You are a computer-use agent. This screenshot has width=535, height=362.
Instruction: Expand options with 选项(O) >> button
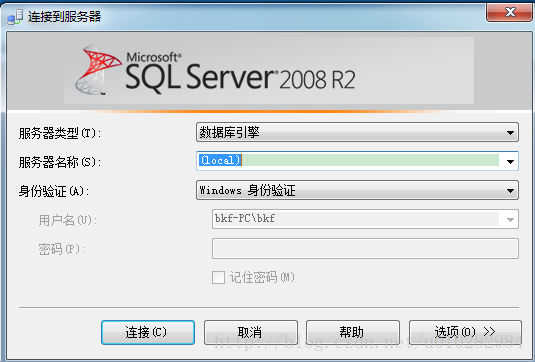point(465,332)
